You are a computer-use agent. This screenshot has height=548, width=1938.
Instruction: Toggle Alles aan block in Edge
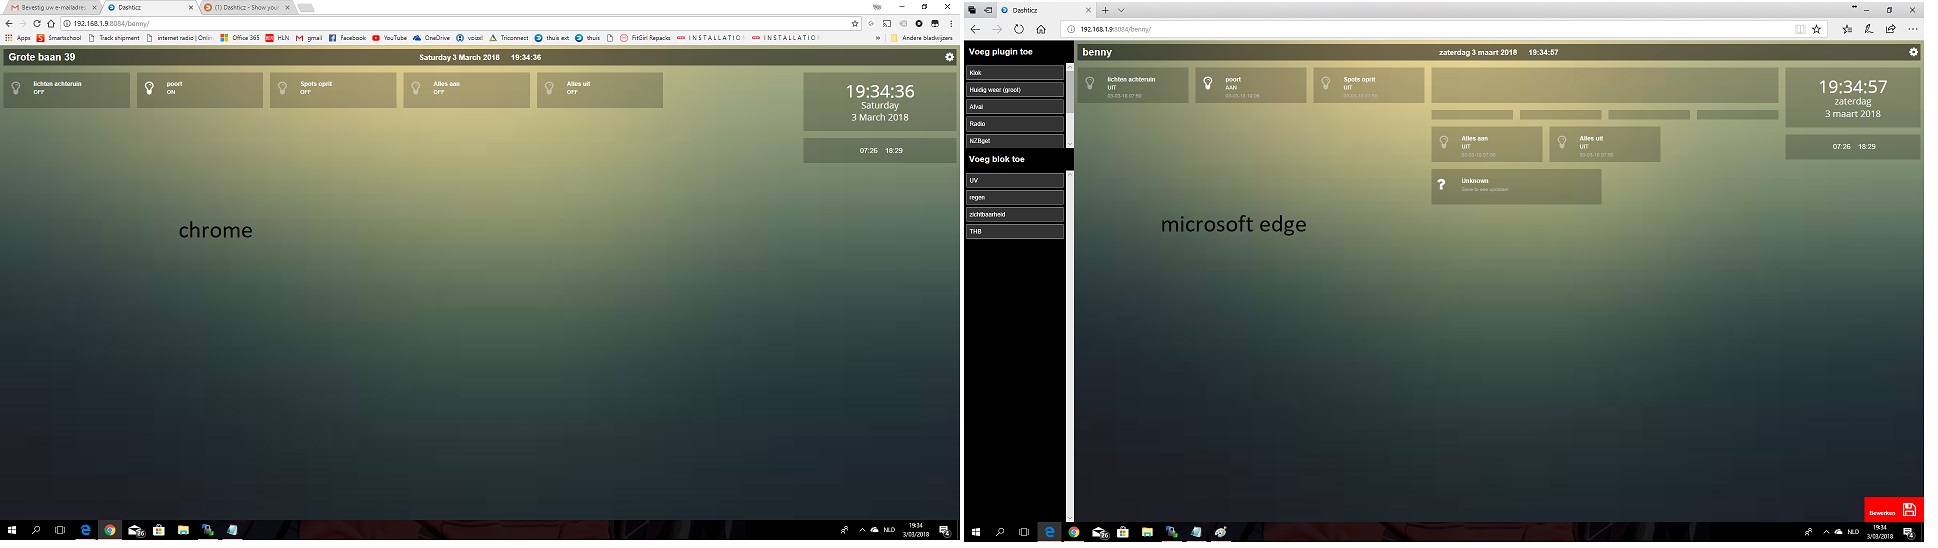click(1486, 144)
